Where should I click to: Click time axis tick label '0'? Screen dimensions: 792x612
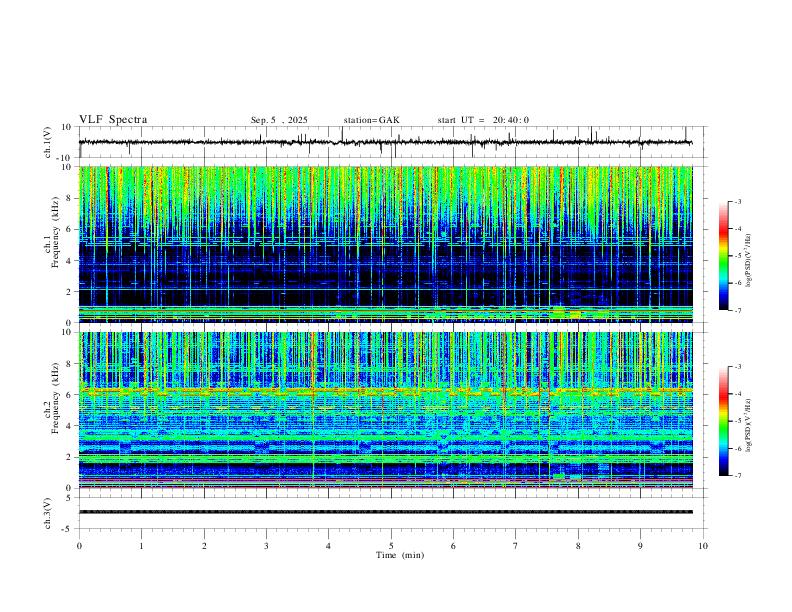79,546
